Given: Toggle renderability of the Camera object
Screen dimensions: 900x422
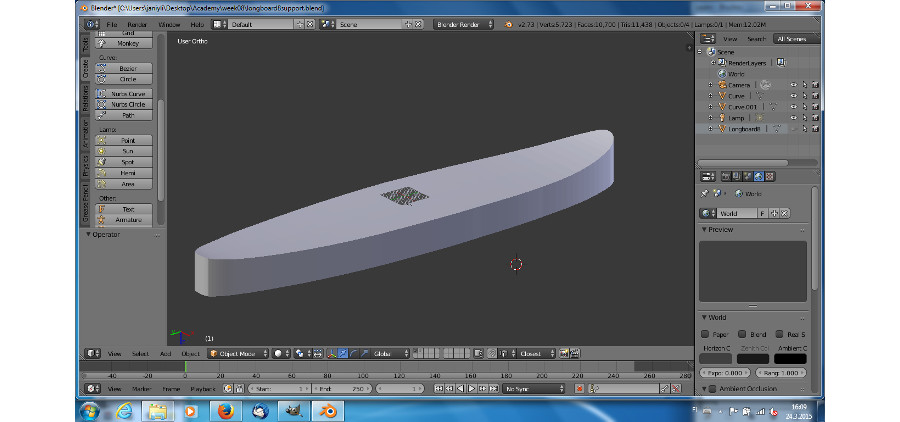Looking at the screenshot, I should pyautogui.click(x=815, y=84).
